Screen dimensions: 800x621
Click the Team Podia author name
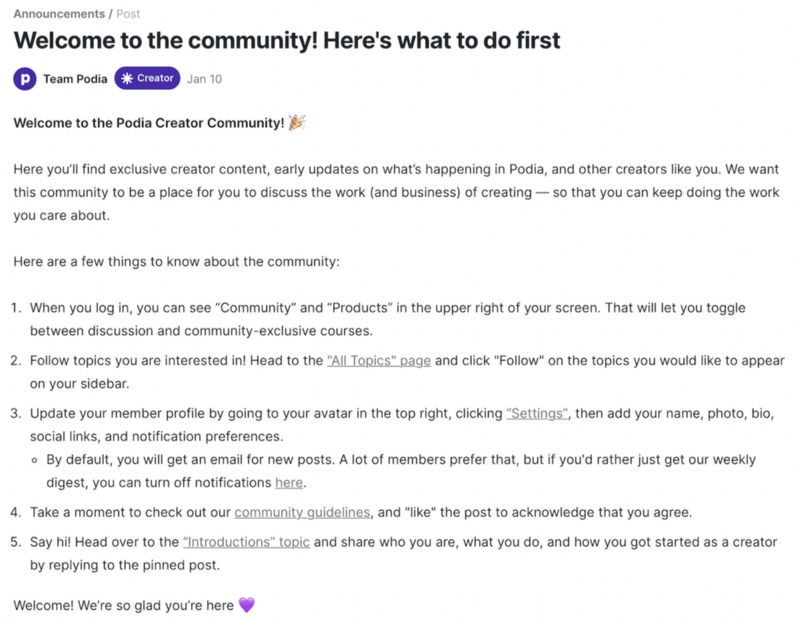point(75,79)
